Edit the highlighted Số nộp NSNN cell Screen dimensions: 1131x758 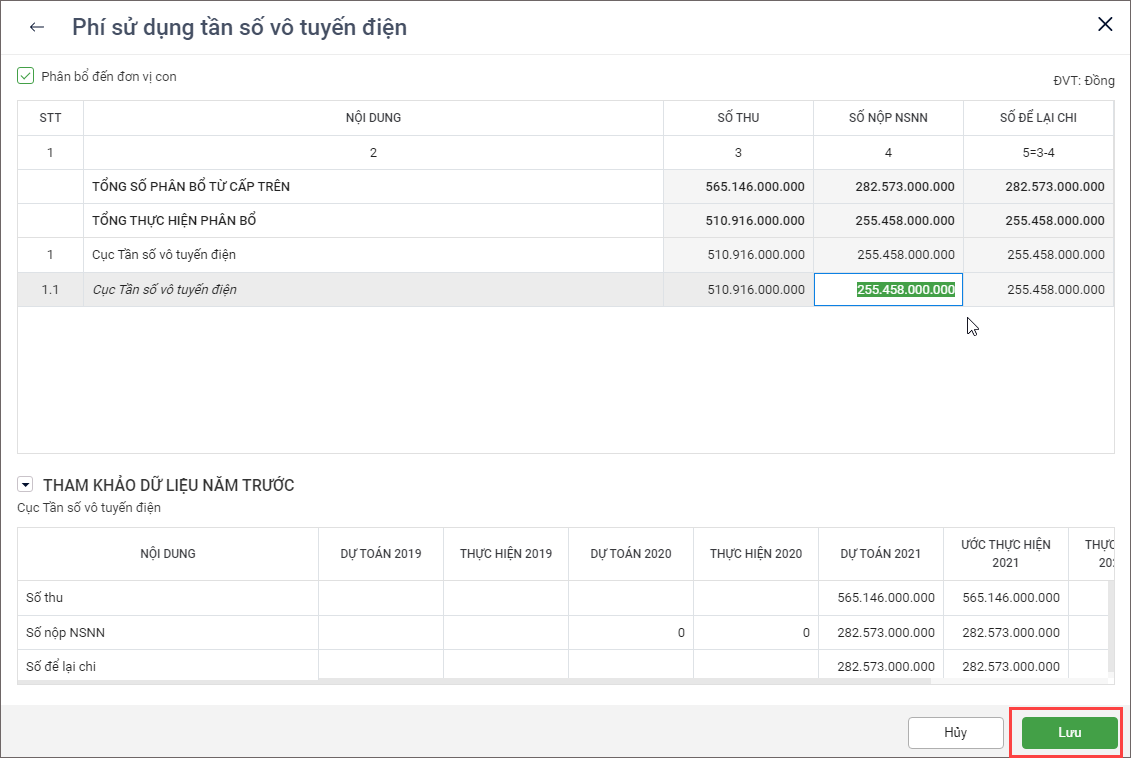pyautogui.click(x=888, y=290)
